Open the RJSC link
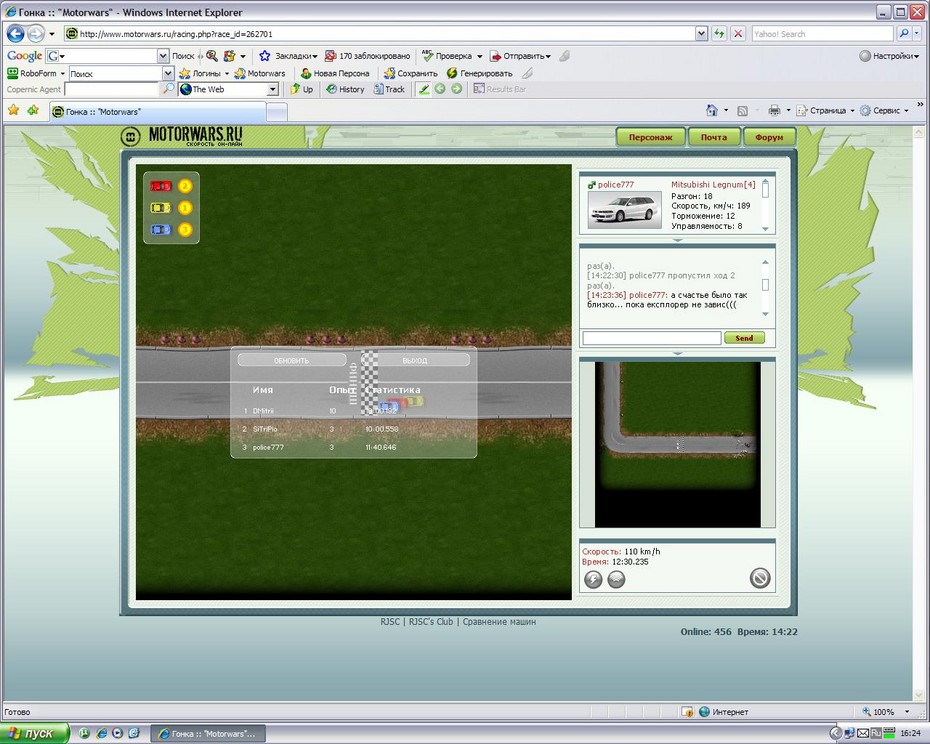930x744 pixels. tap(390, 622)
